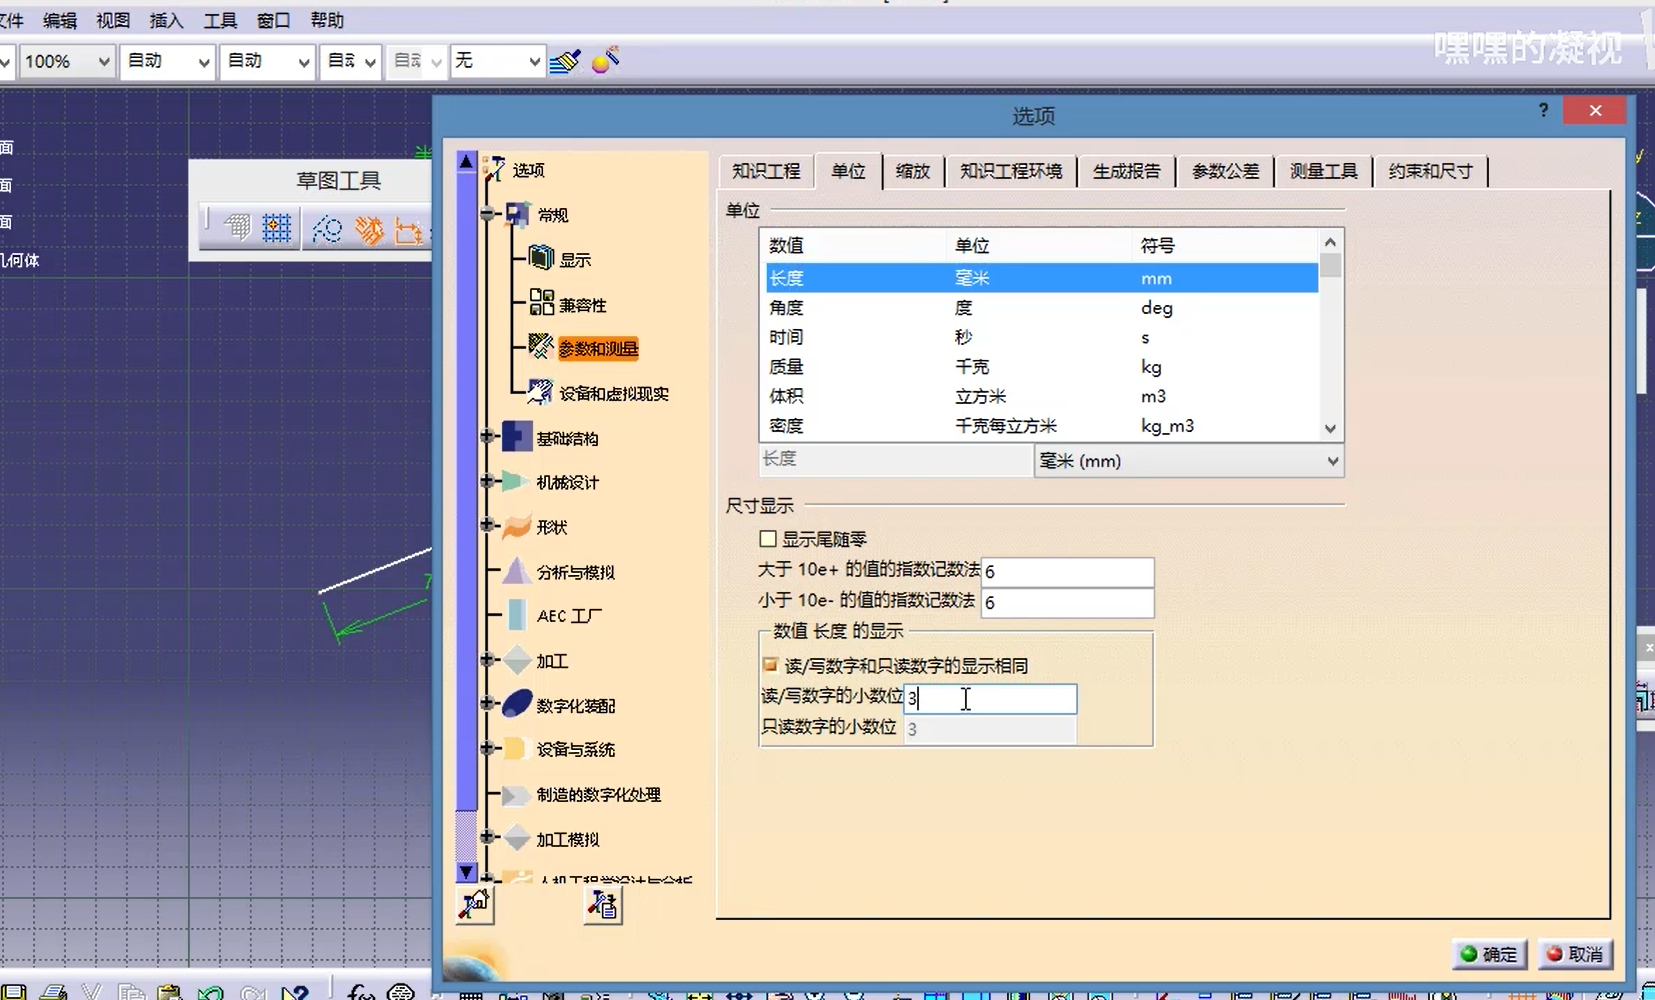Click the 形状 category icon

point(516,526)
